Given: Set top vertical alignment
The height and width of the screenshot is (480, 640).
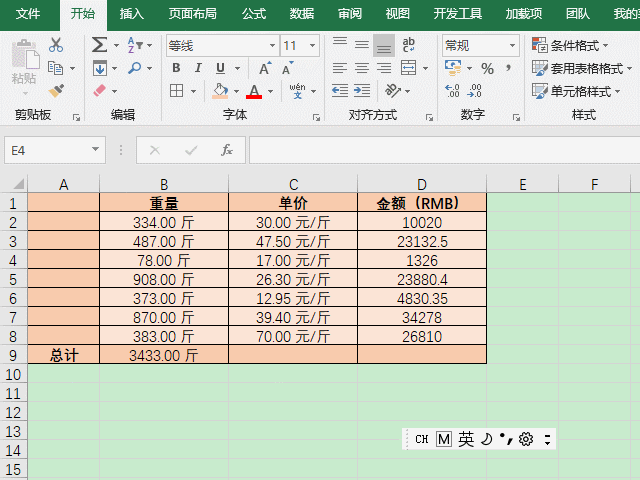Looking at the screenshot, I should pyautogui.click(x=340, y=44).
